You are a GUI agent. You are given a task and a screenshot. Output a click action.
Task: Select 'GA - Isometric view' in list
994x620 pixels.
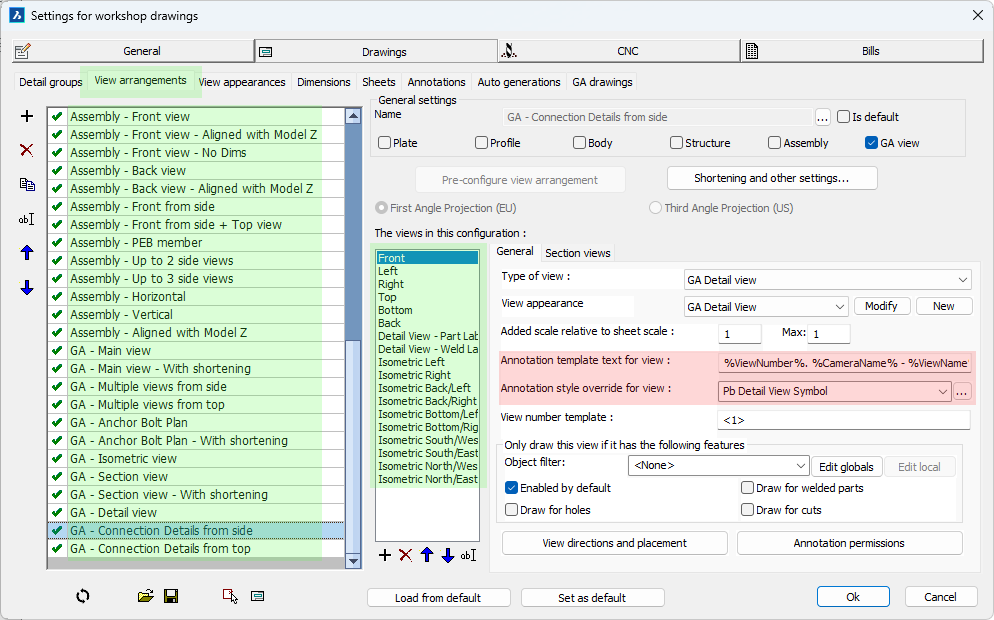click(123, 459)
